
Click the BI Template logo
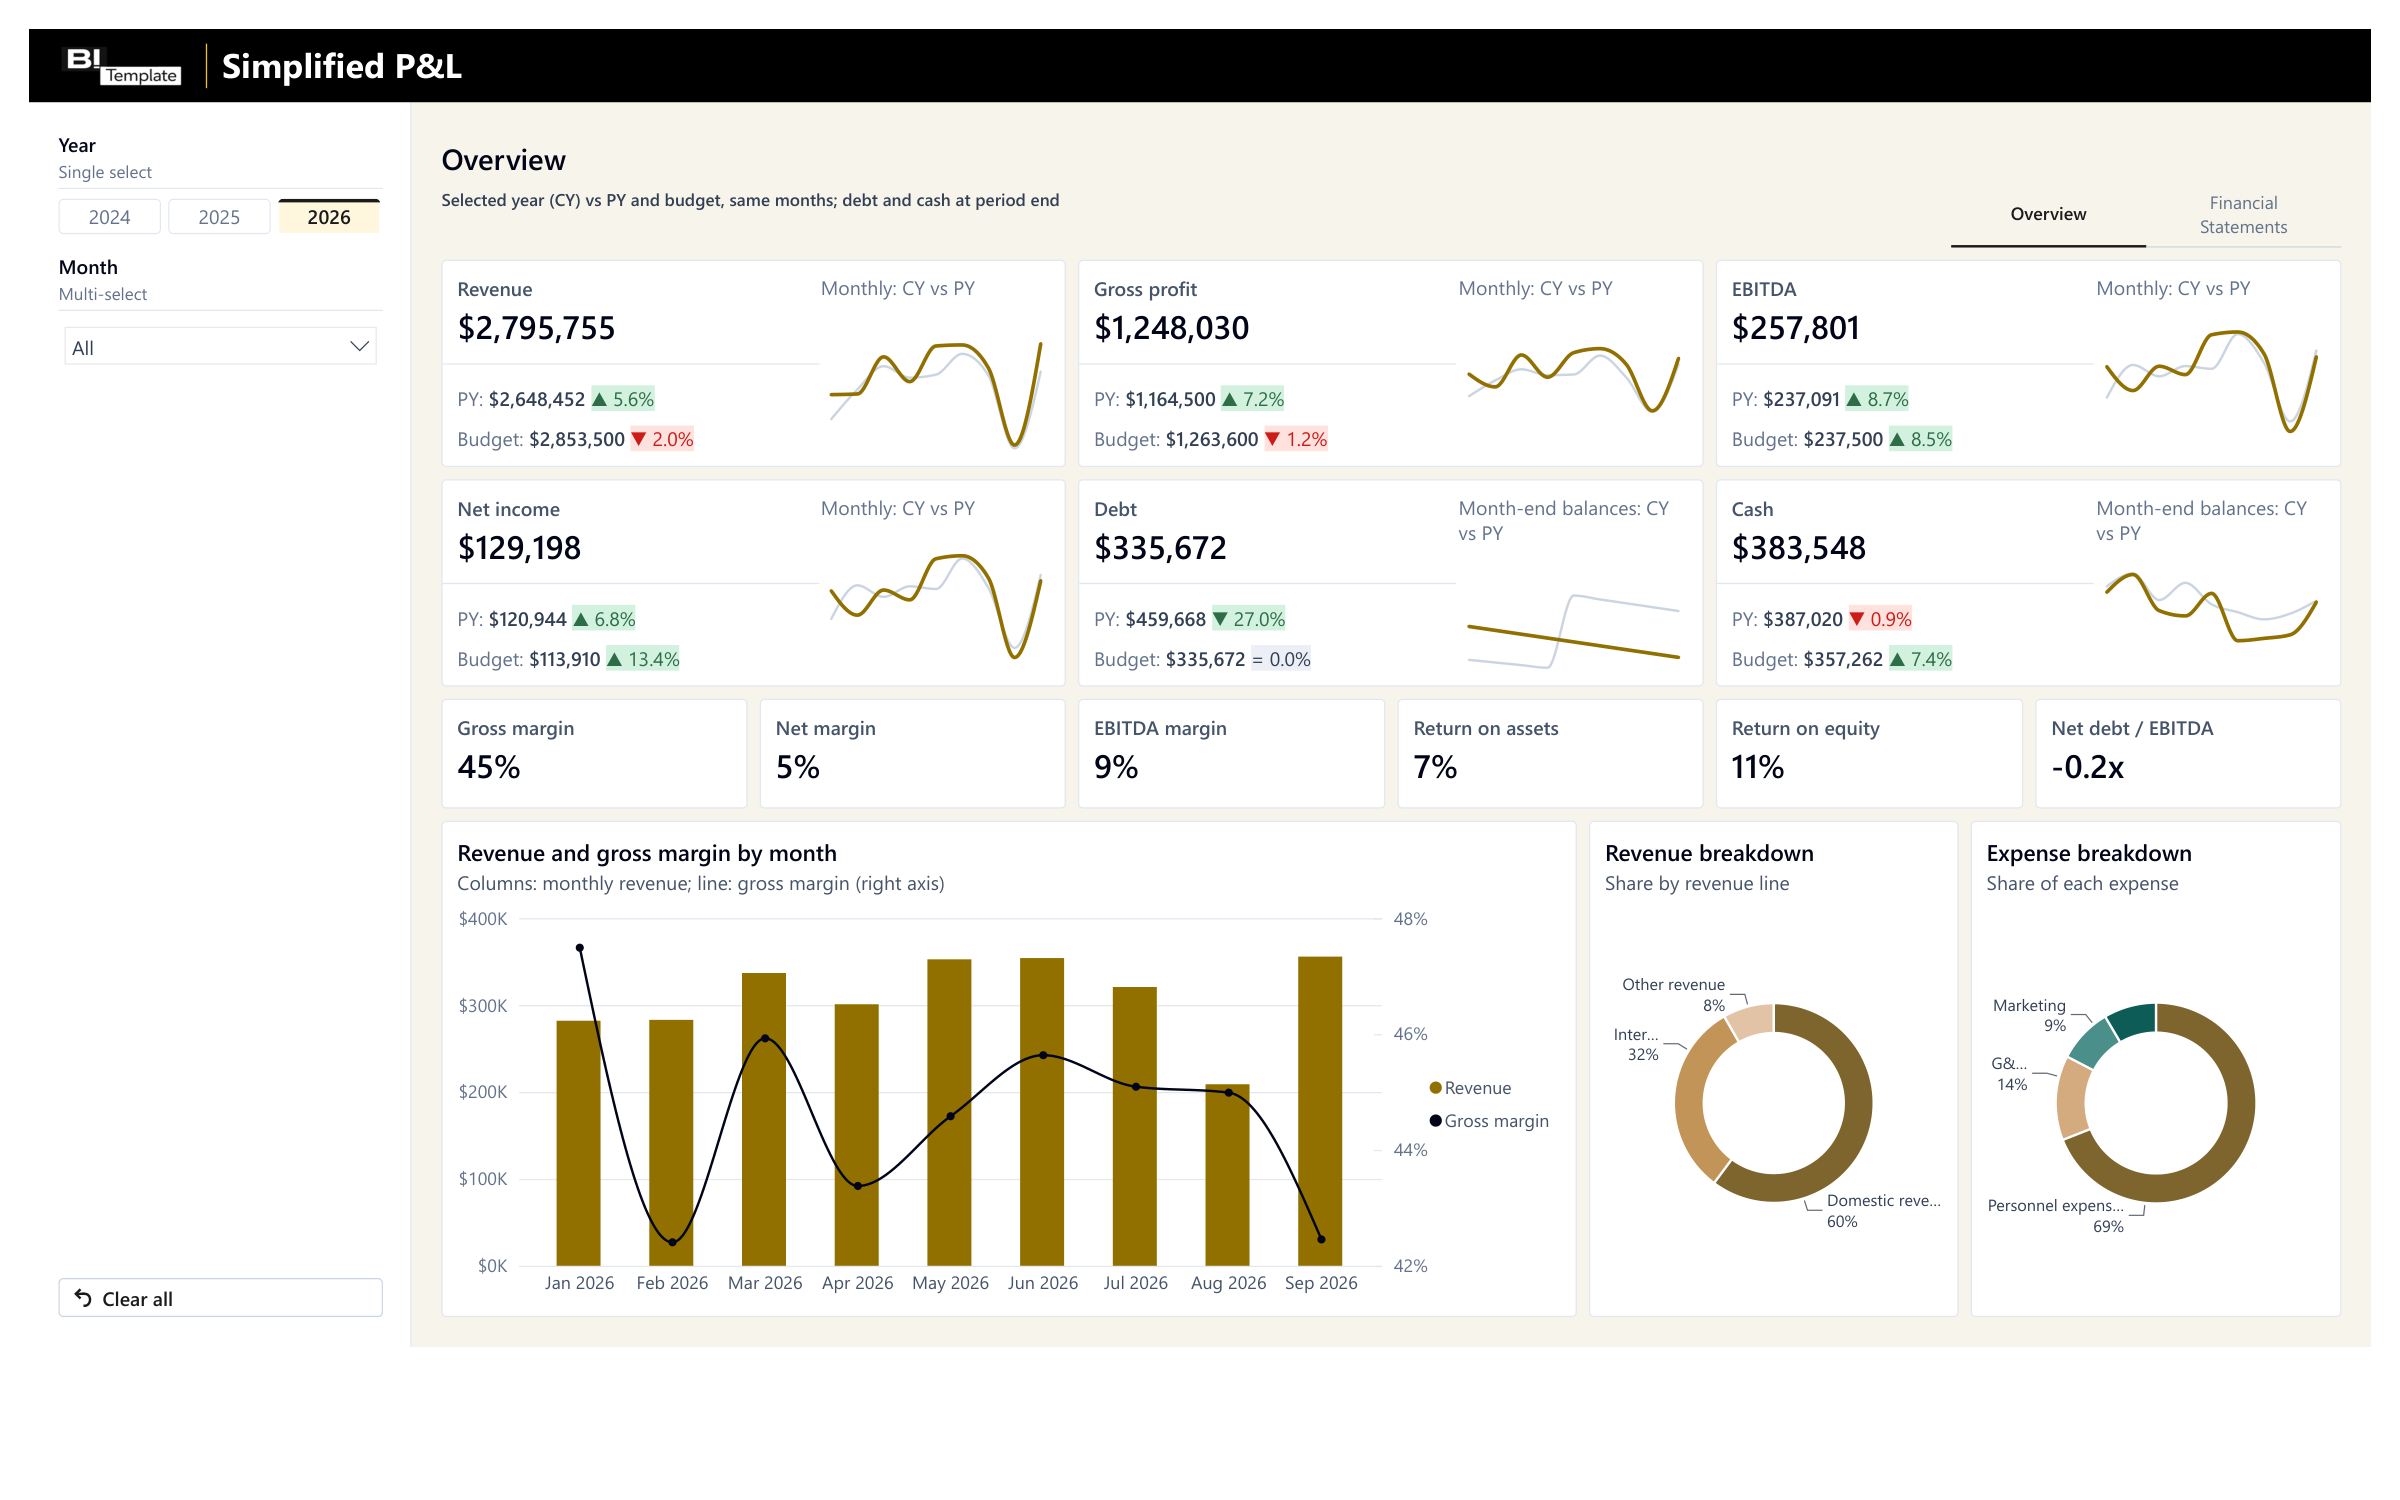(x=122, y=66)
